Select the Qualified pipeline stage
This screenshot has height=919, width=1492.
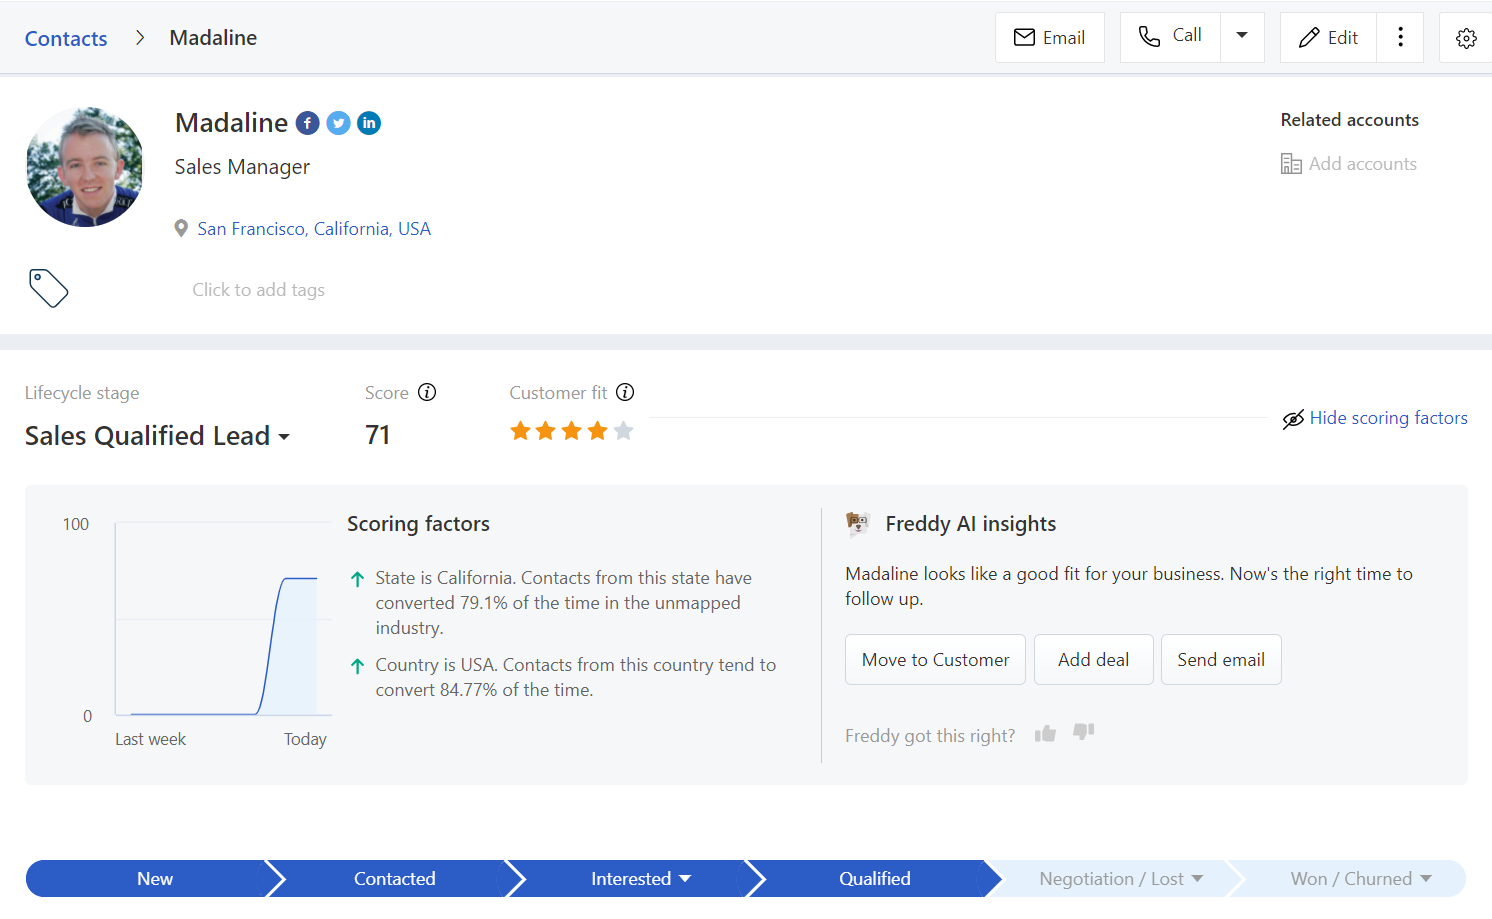point(874,879)
